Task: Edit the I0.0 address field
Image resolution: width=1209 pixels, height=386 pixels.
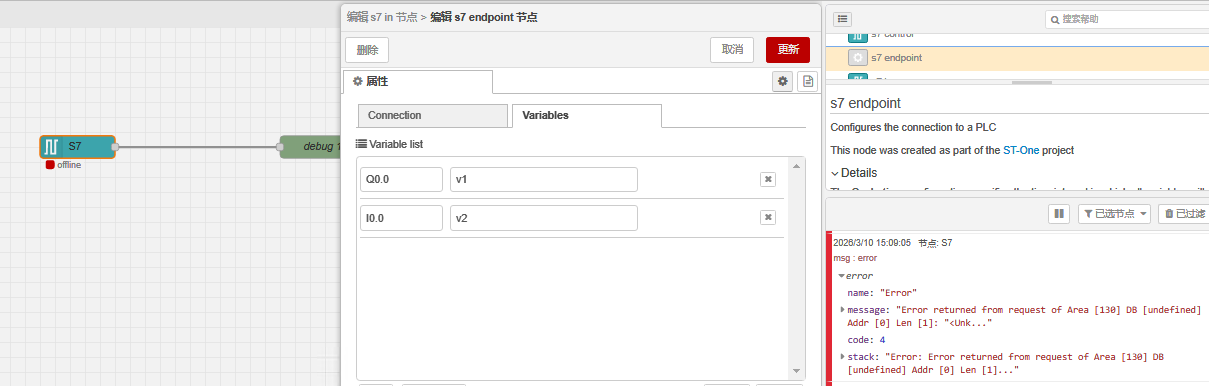Action: pyautogui.click(x=401, y=217)
